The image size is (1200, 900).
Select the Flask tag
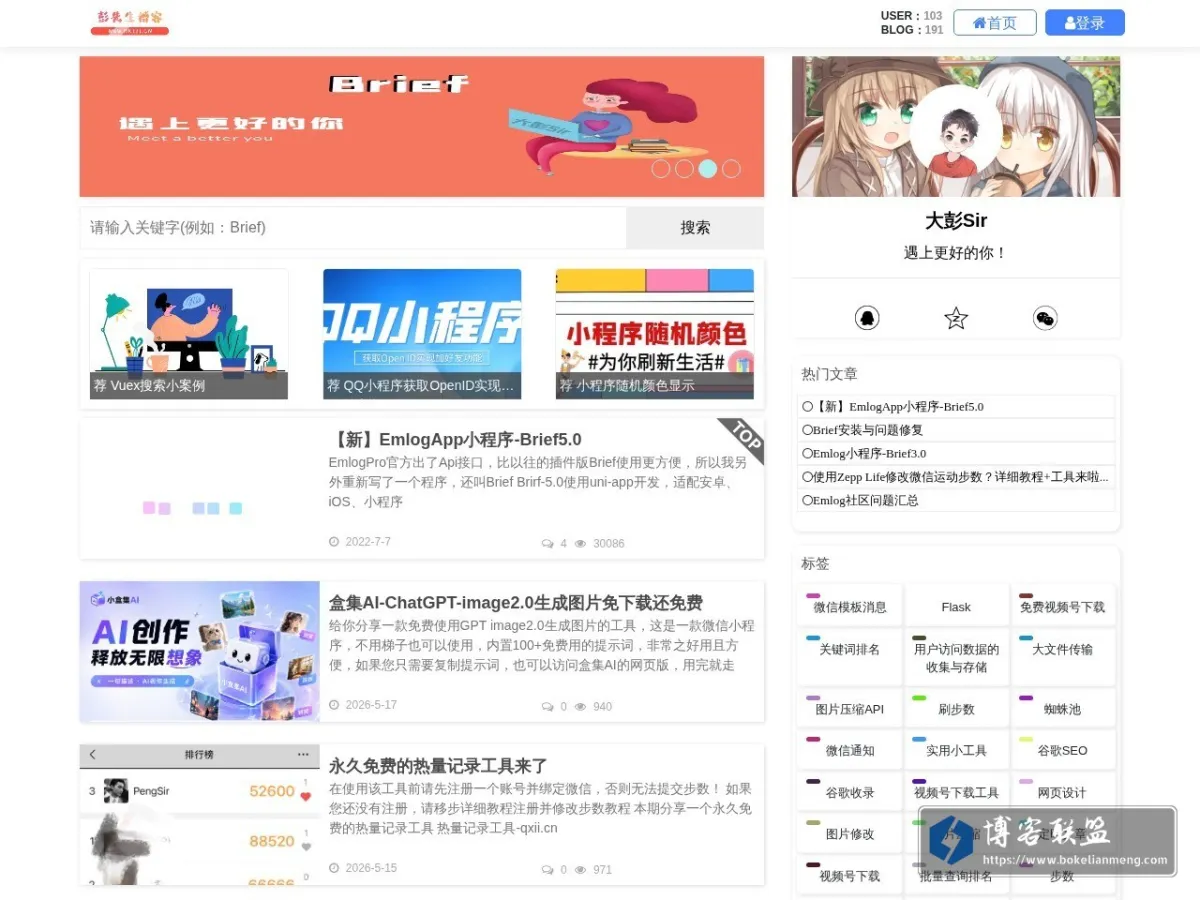[x=956, y=606]
